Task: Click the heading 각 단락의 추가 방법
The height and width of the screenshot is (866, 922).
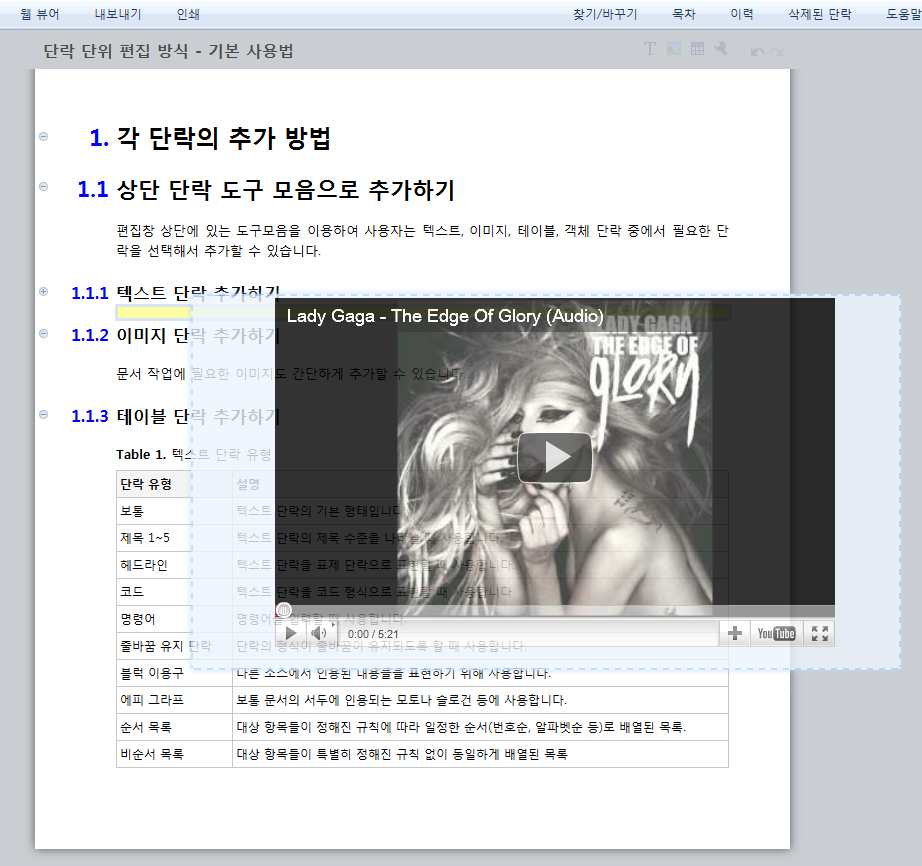Action: pos(223,138)
